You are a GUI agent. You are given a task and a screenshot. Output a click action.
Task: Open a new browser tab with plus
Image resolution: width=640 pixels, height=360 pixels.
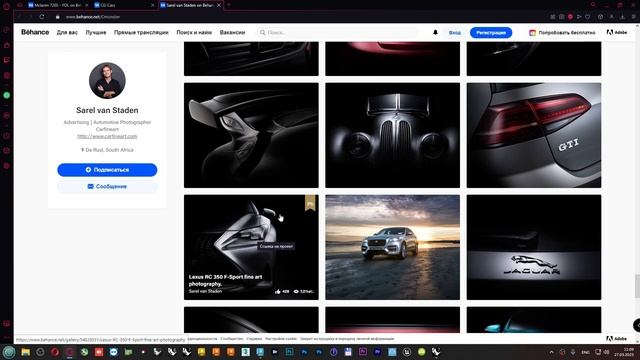click(x=229, y=5)
